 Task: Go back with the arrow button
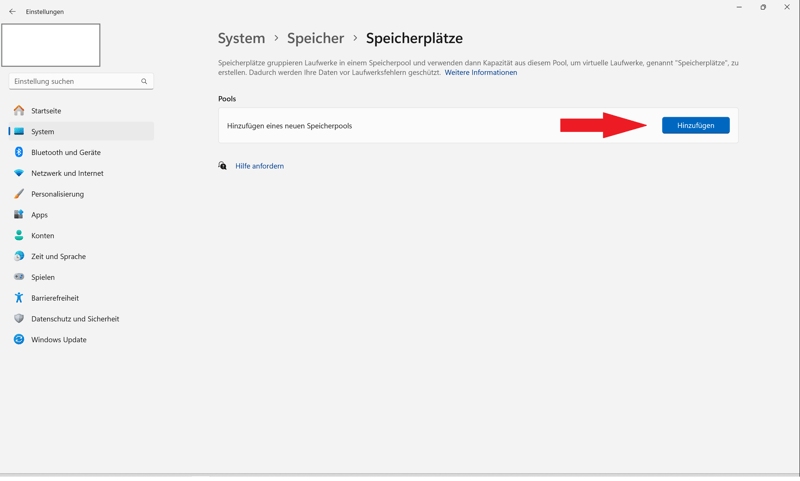pyautogui.click(x=12, y=12)
